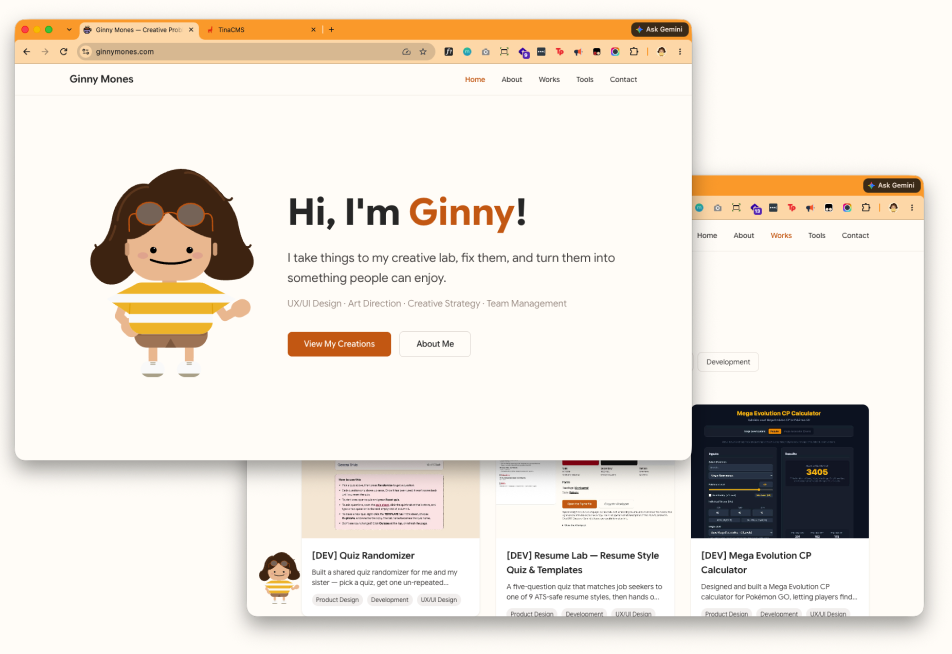Open the red 'Tp' extension in the front window
952x654 pixels.
click(x=560, y=52)
